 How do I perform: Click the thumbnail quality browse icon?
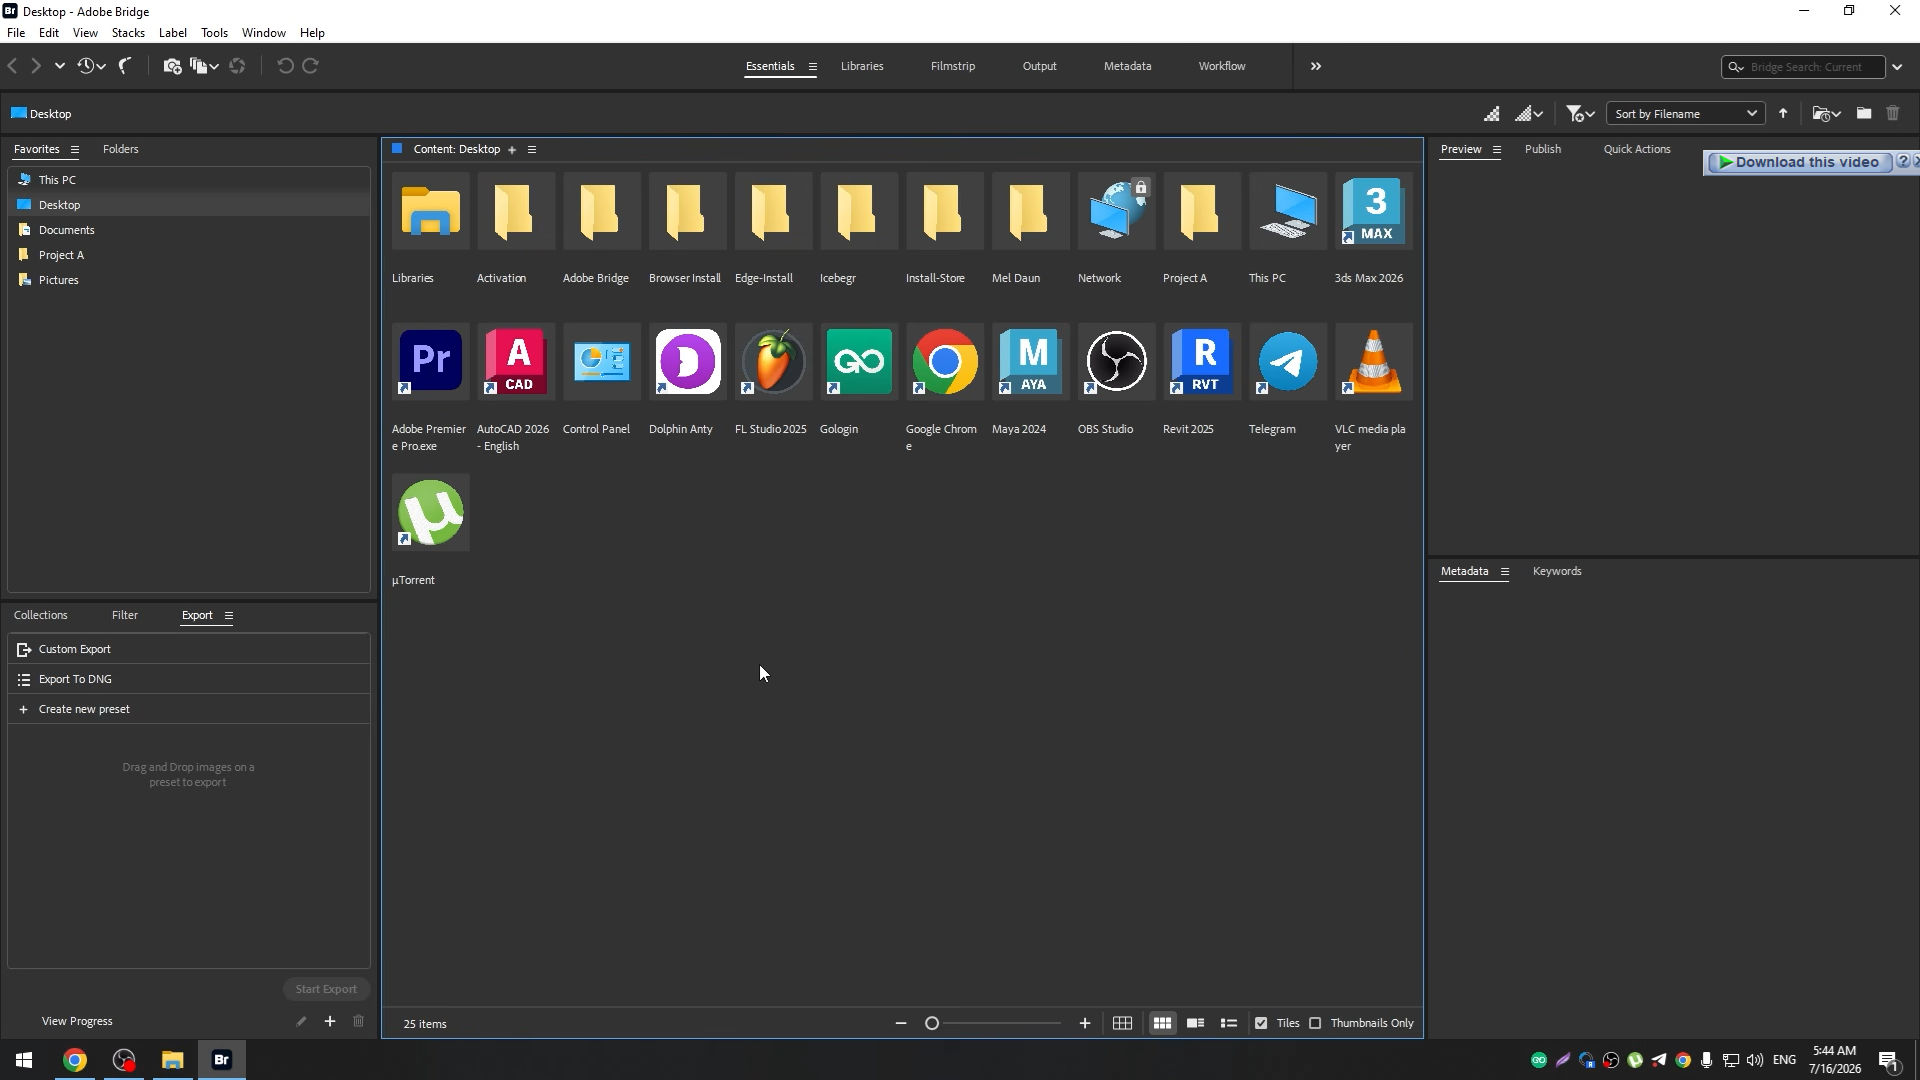tap(1491, 114)
